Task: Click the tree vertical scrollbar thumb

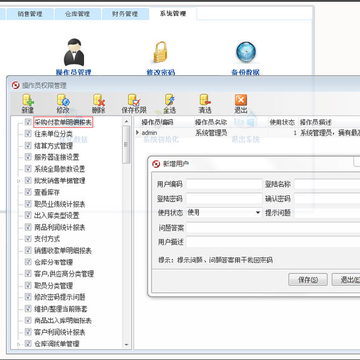Action: click(x=126, y=145)
